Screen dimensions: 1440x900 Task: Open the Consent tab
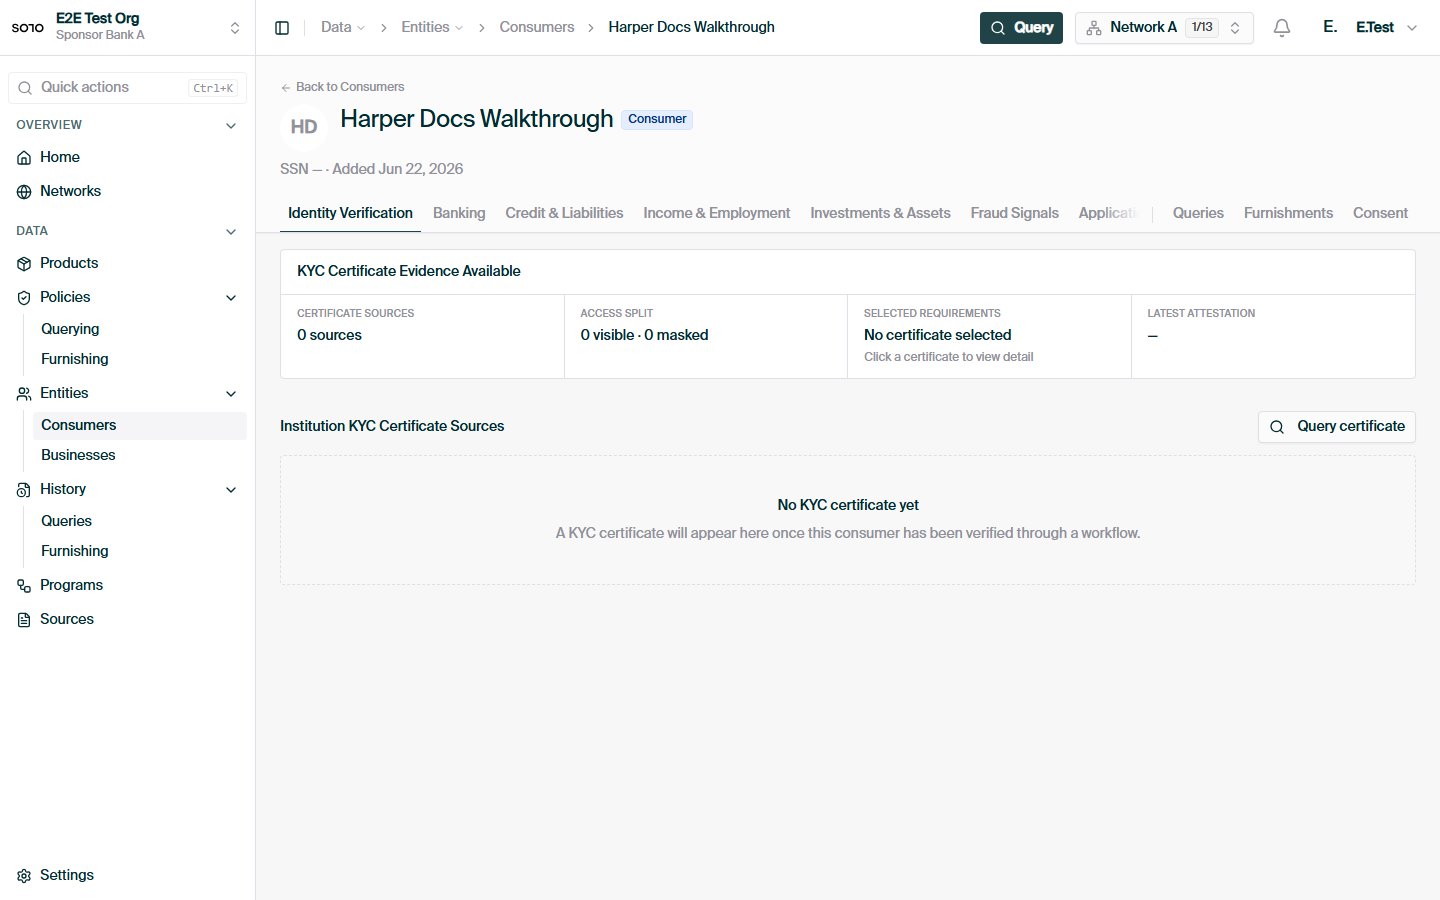pyautogui.click(x=1380, y=213)
